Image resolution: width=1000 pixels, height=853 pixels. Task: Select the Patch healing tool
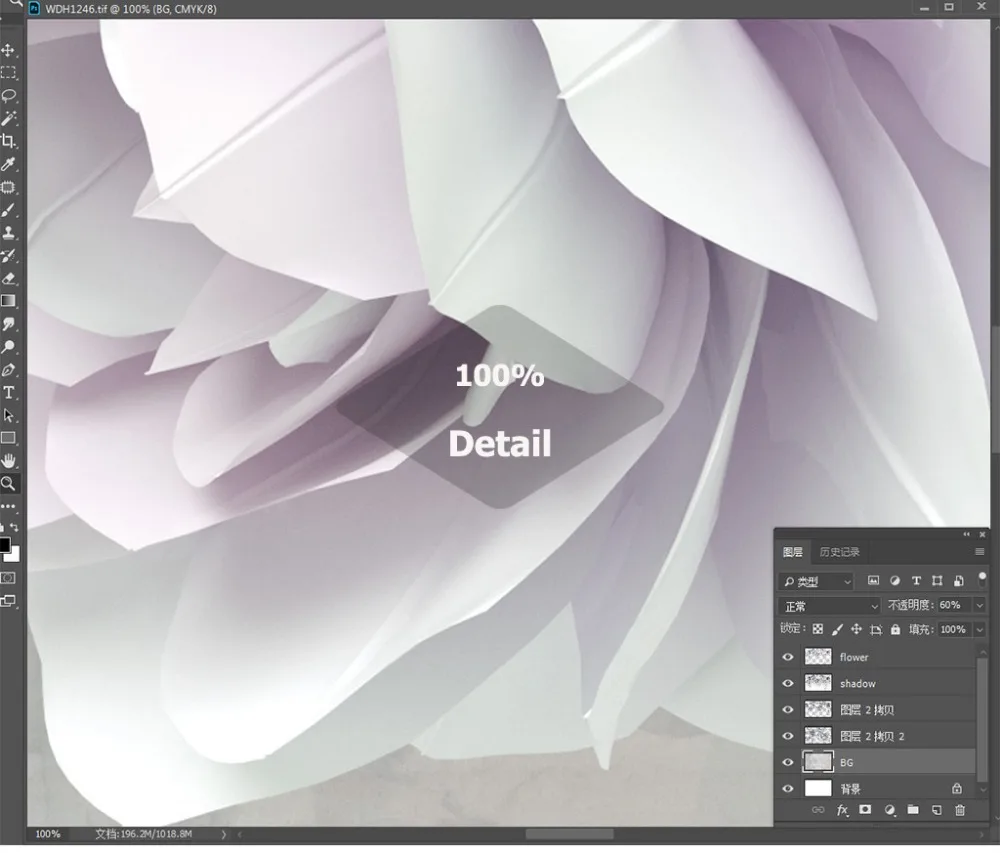coord(8,187)
